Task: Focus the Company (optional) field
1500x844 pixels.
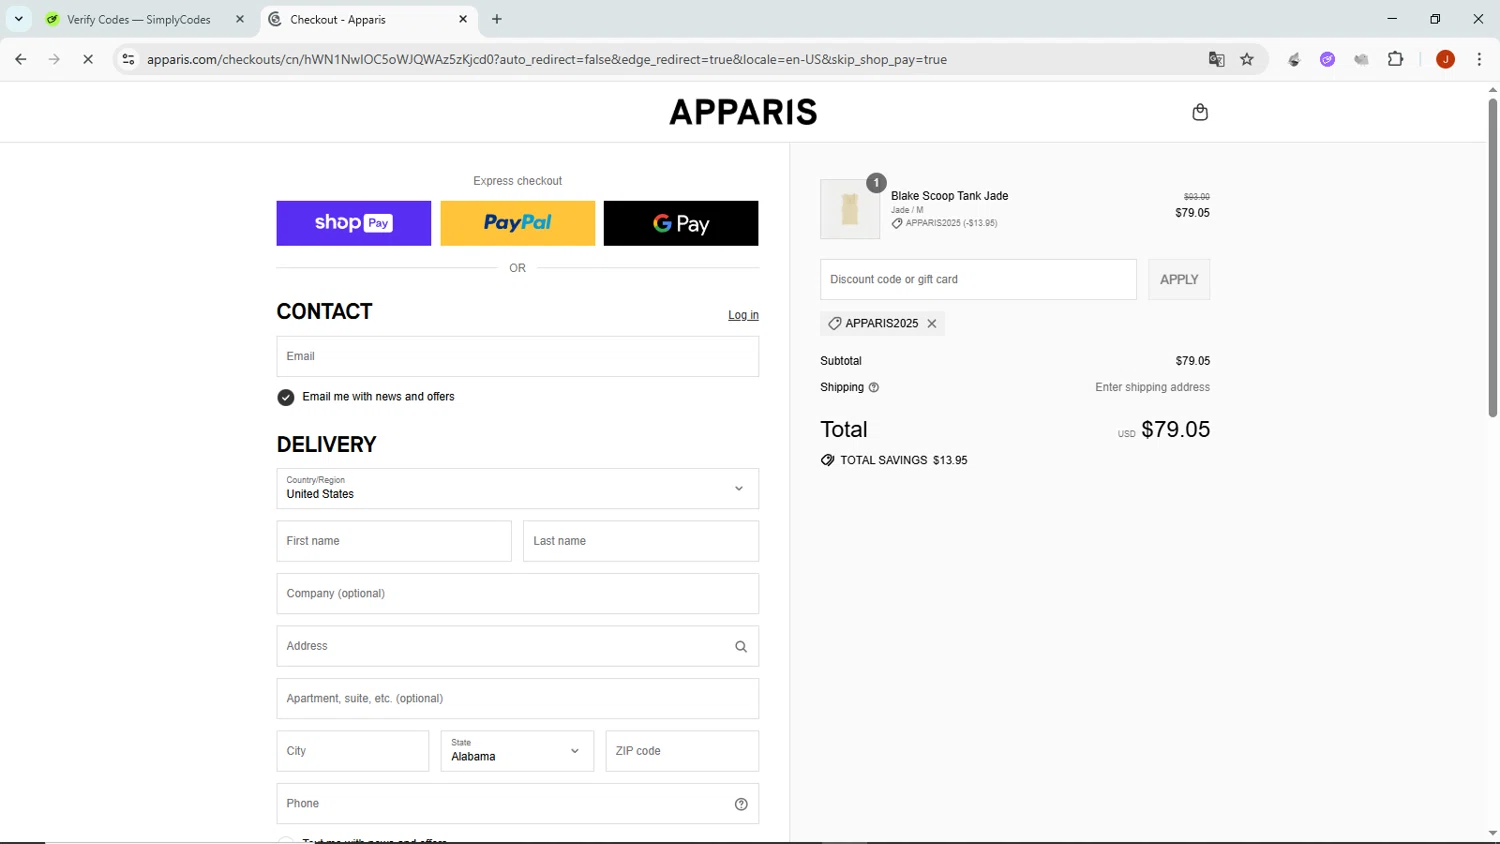Action: coord(518,594)
